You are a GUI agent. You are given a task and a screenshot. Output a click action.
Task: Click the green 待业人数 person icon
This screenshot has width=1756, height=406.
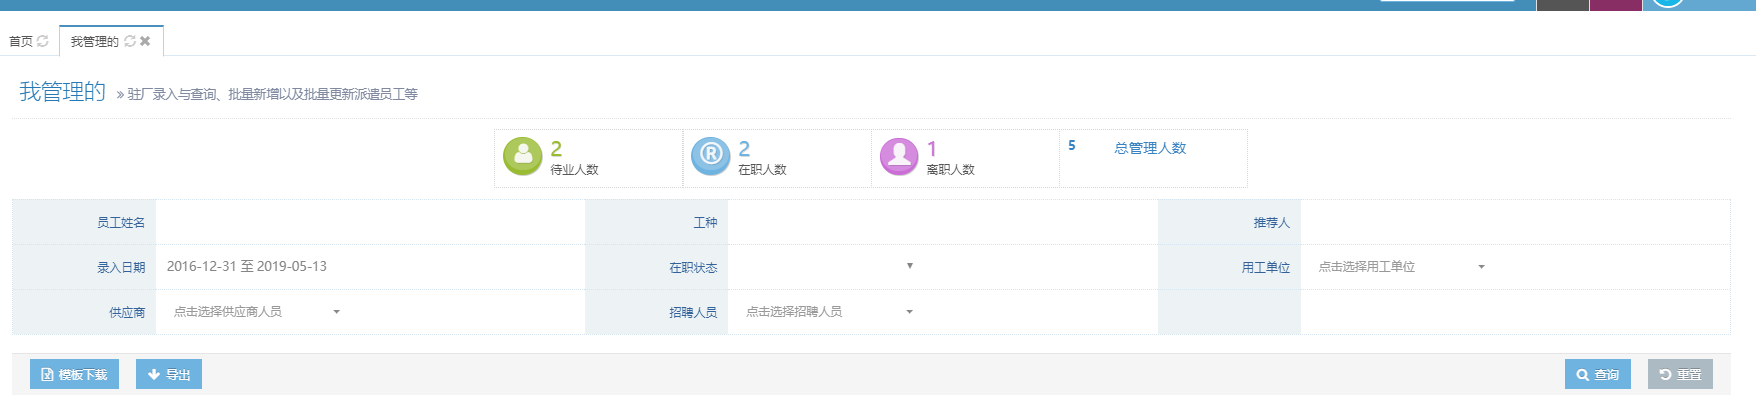click(x=522, y=156)
